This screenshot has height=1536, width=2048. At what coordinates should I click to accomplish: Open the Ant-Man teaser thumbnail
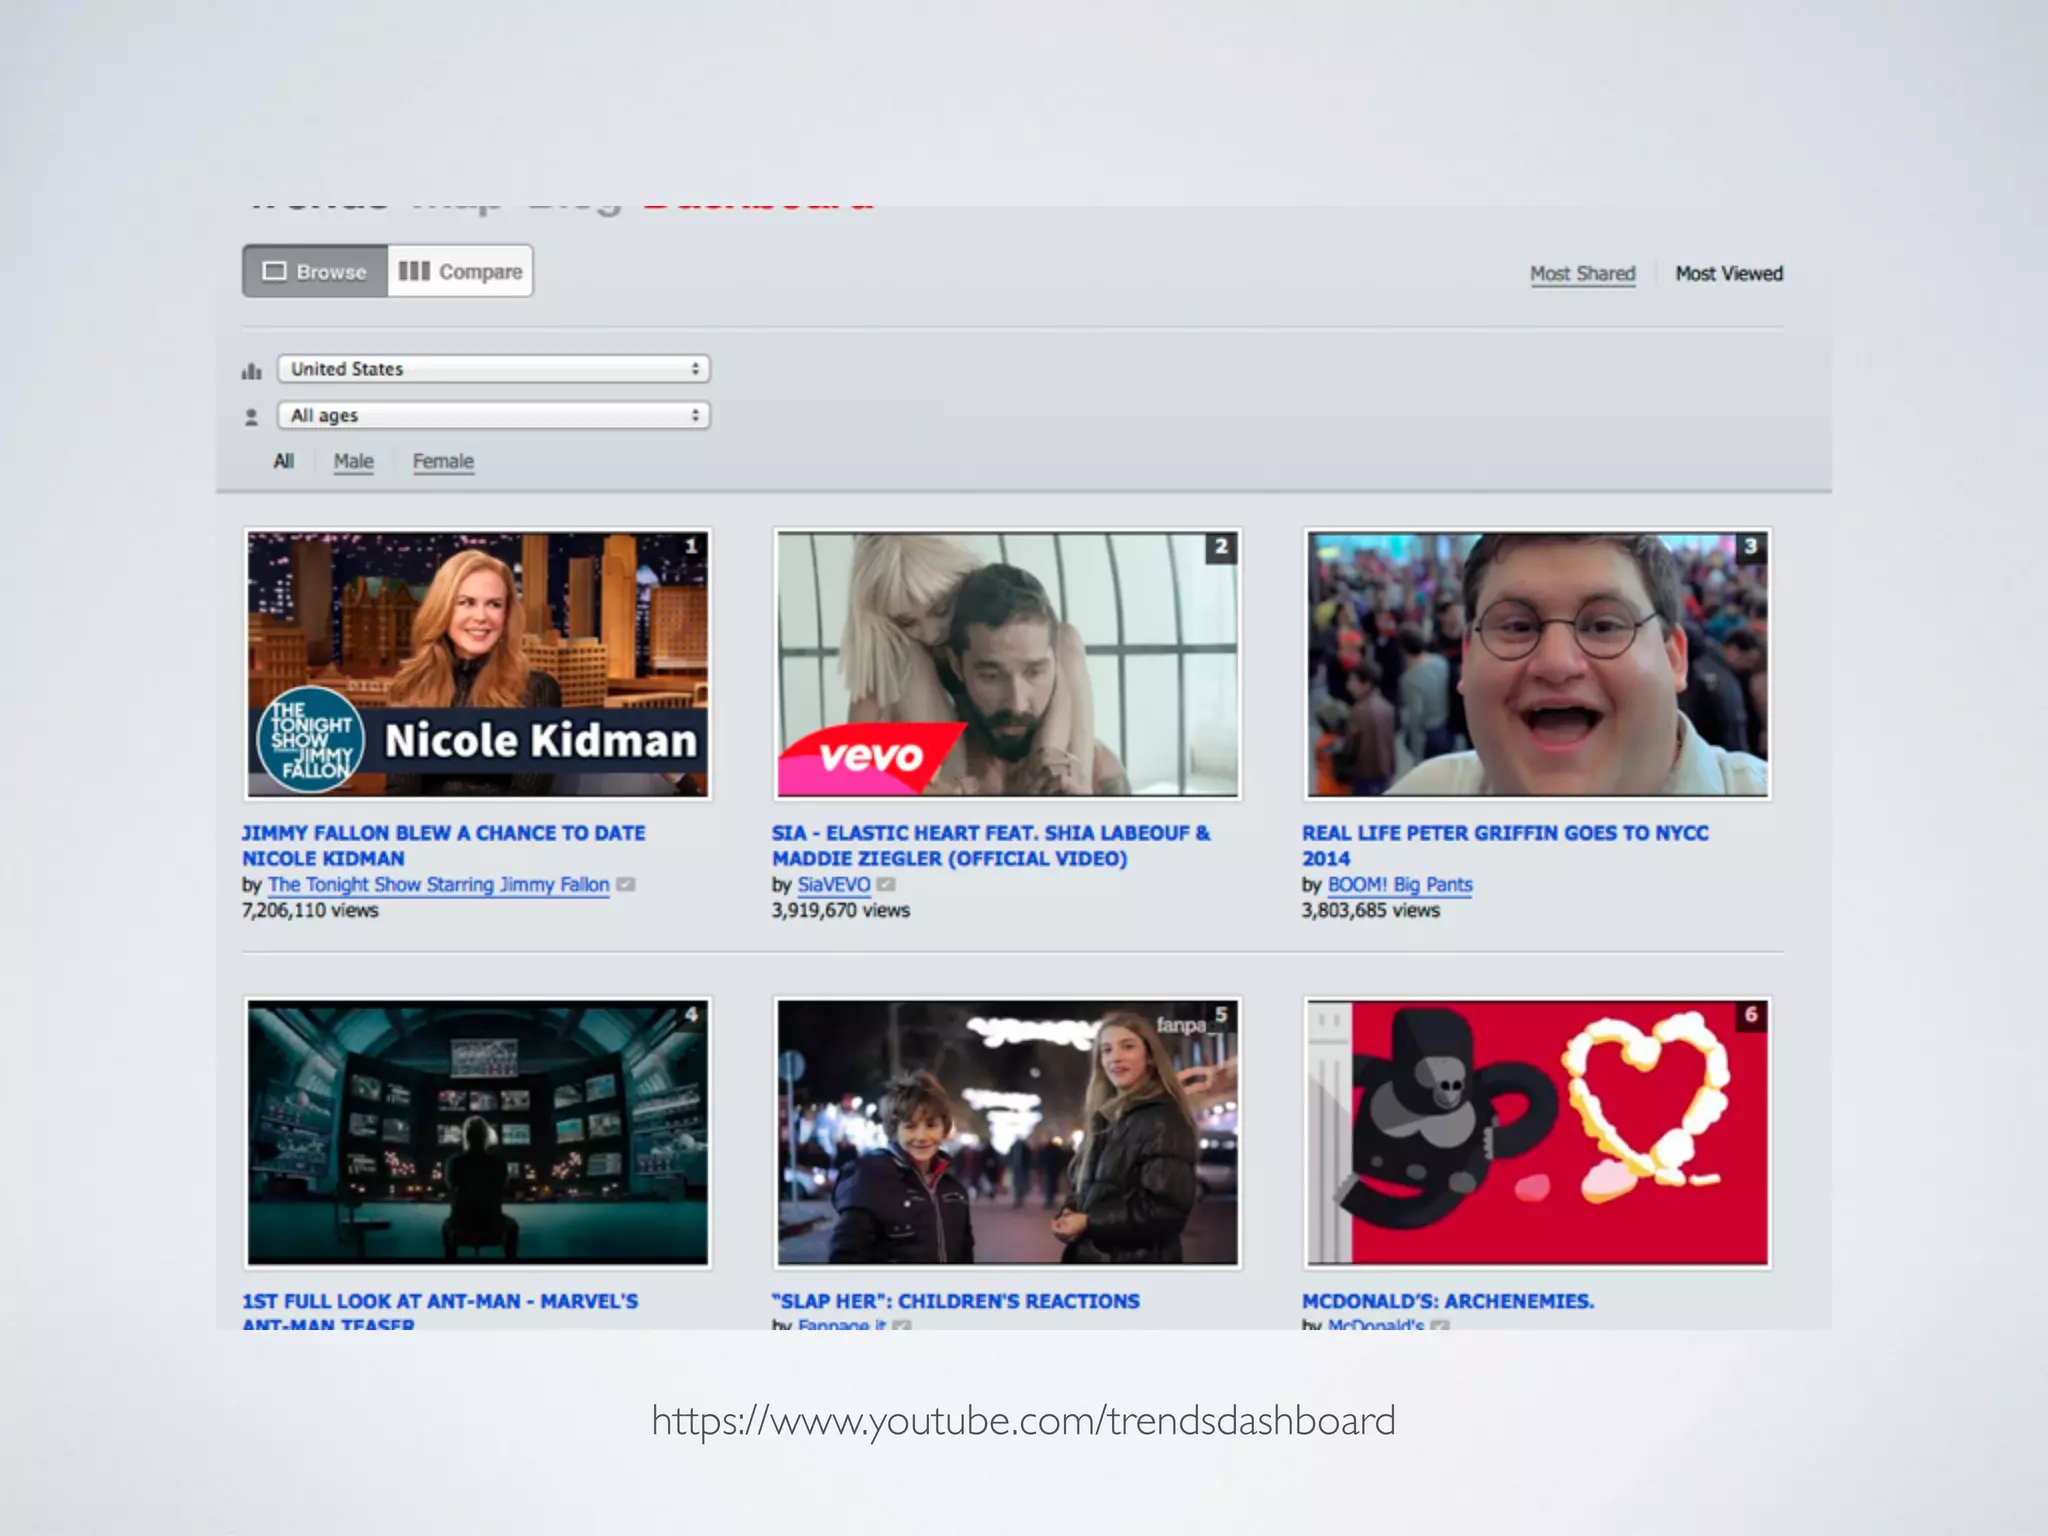478,1132
